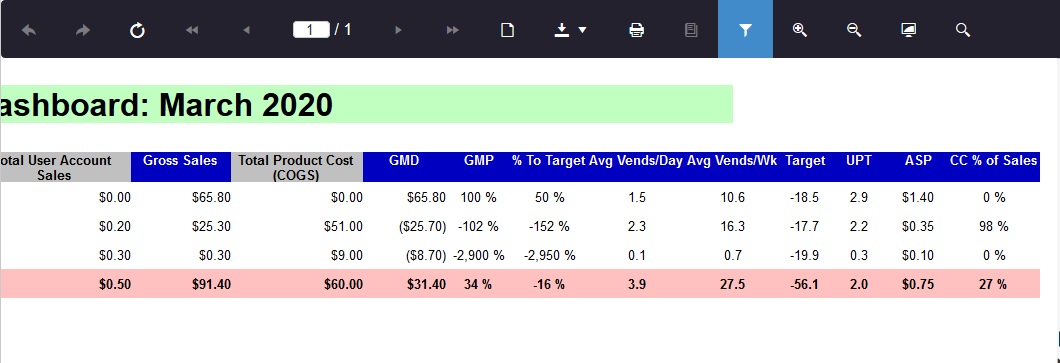Click the GMD column header

click(x=404, y=161)
